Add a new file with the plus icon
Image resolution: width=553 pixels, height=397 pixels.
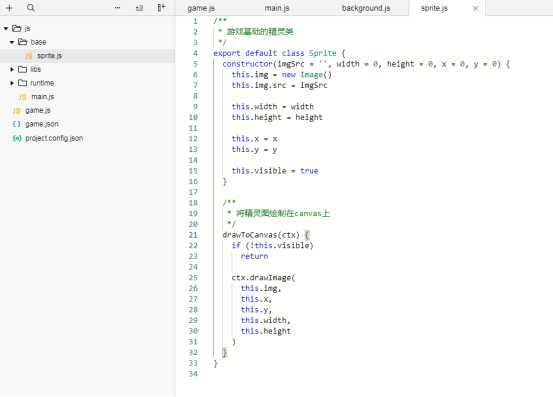point(9,8)
